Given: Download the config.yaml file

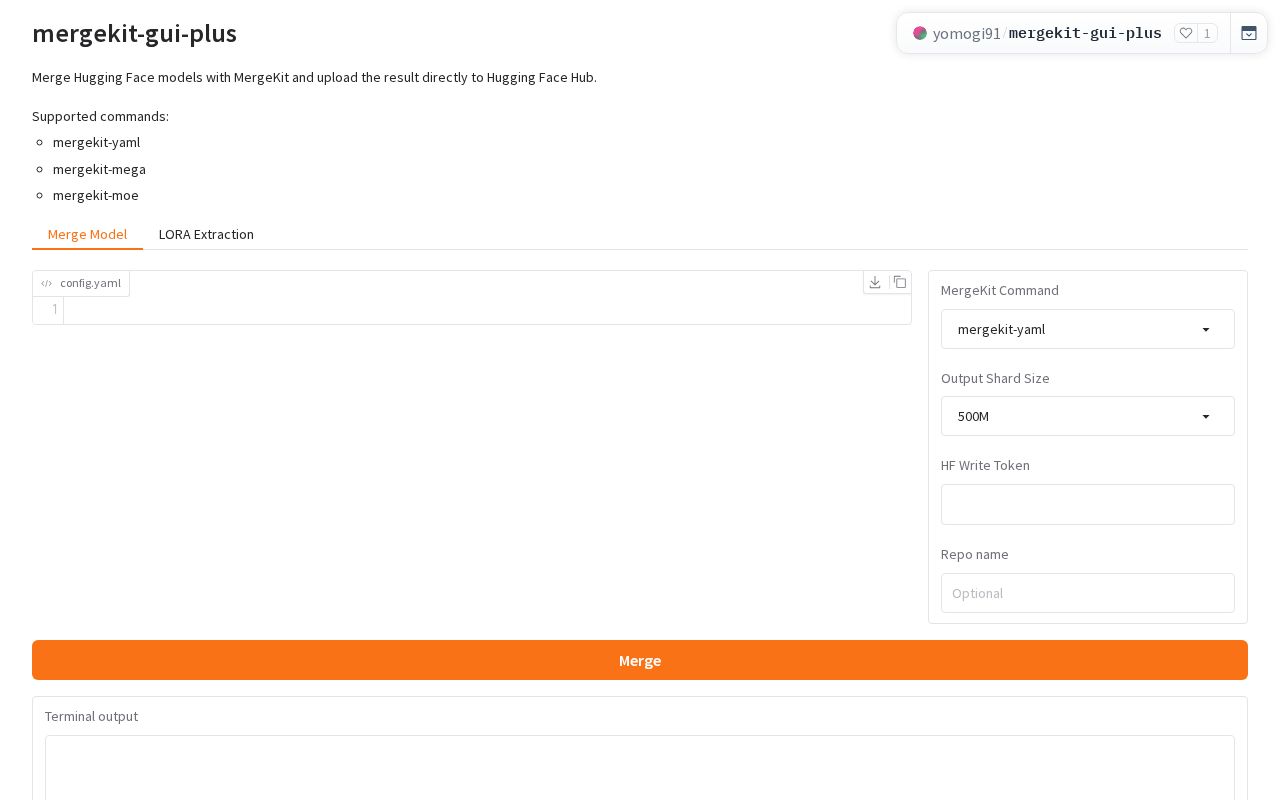Looking at the screenshot, I should (x=875, y=282).
